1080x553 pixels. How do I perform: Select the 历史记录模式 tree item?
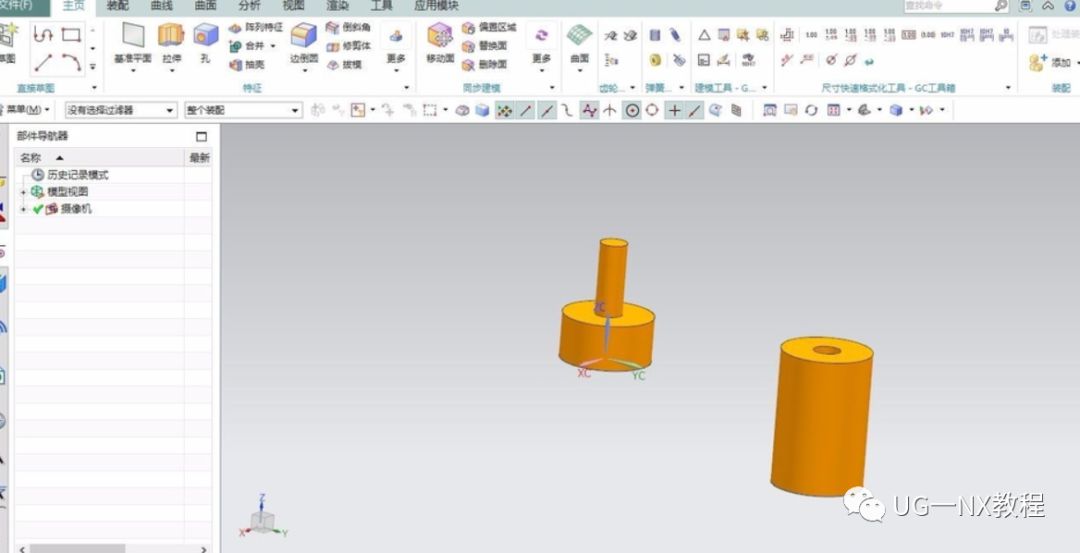pyautogui.click(x=70, y=175)
